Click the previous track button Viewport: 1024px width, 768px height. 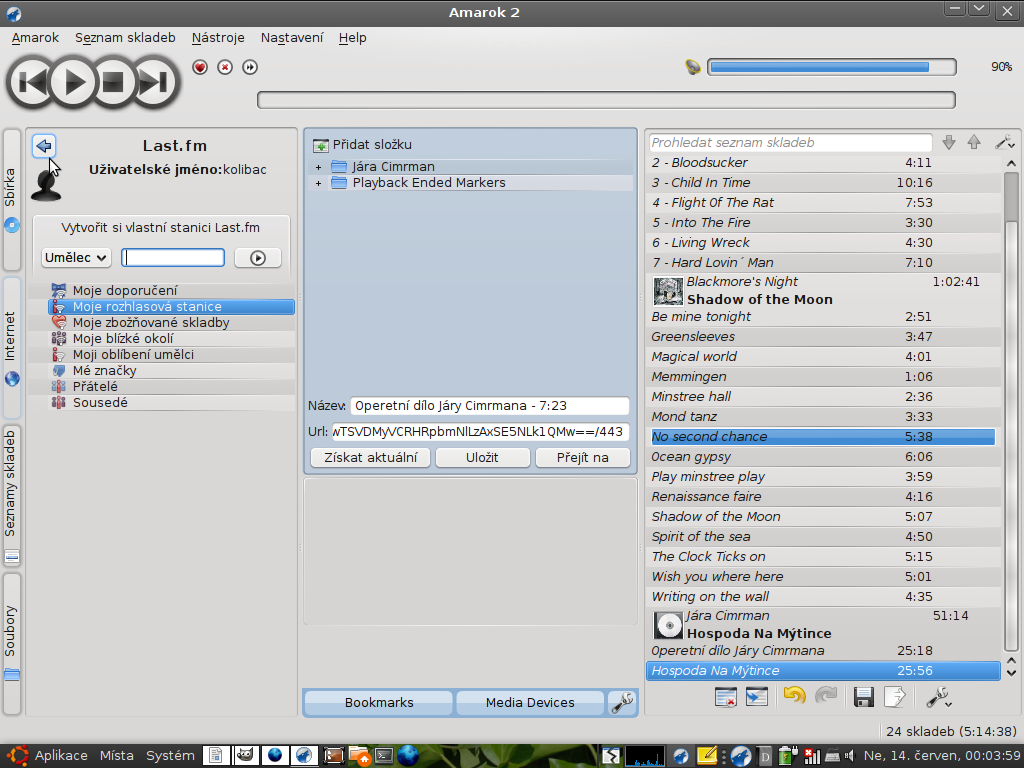coord(31,82)
